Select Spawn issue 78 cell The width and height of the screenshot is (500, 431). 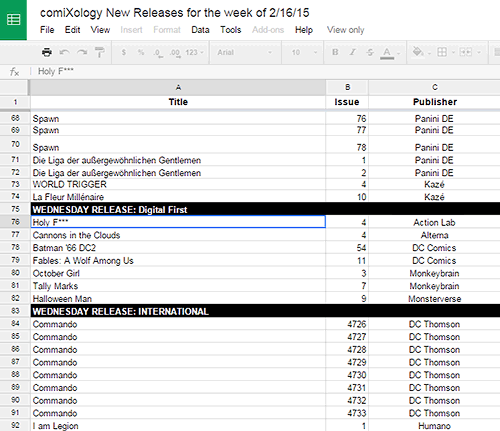point(347,145)
